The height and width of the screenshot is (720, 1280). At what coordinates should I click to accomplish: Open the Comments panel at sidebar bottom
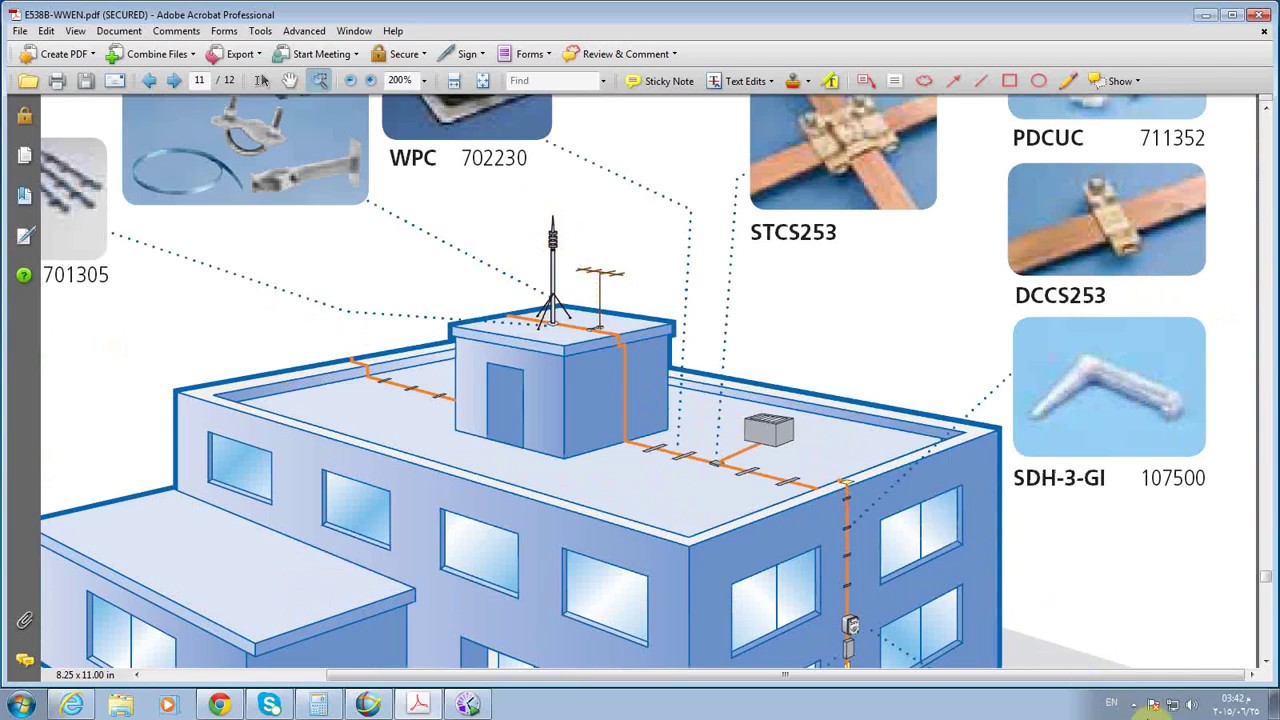point(24,660)
